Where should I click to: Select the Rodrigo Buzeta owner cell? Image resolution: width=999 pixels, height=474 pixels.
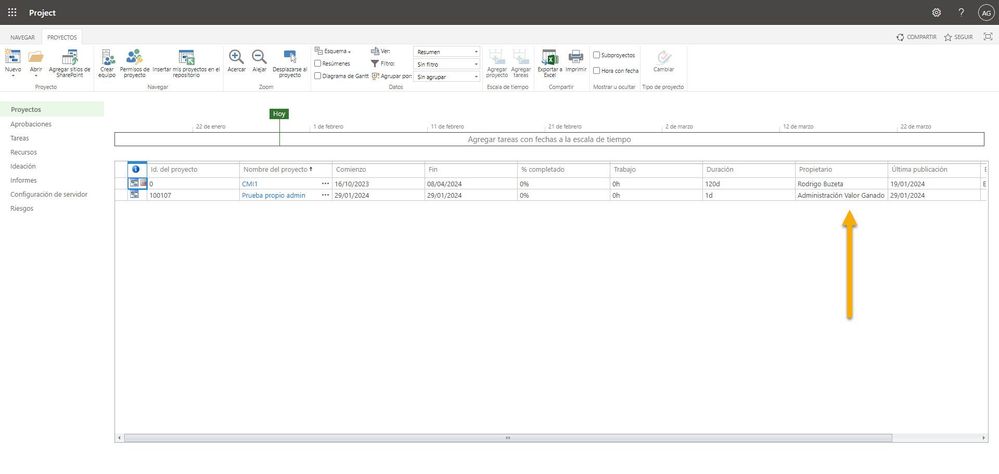point(841,183)
